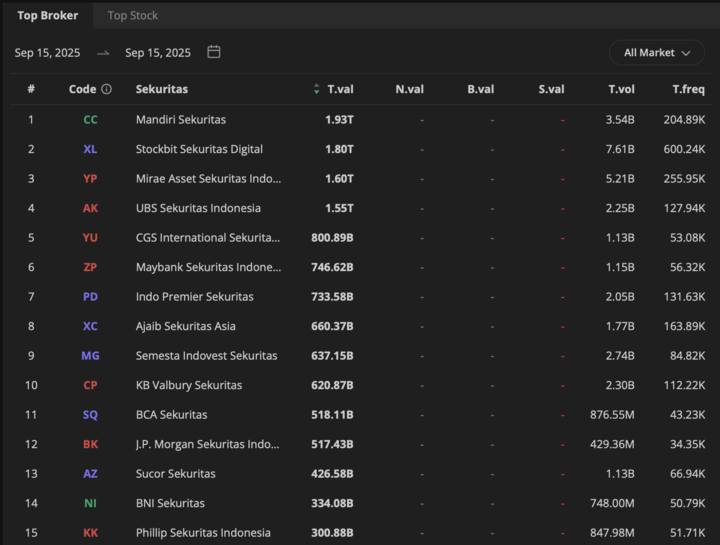
Task: Open the calendar date picker icon
Action: [x=214, y=52]
